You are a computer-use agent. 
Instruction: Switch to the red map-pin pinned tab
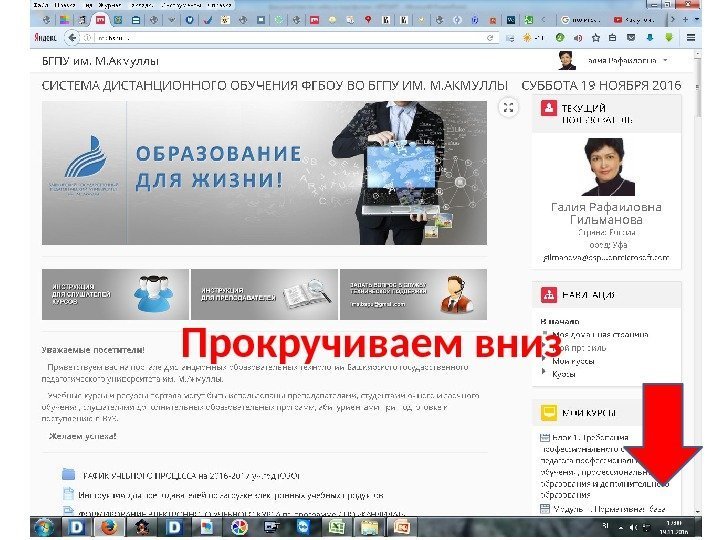click(368, 20)
